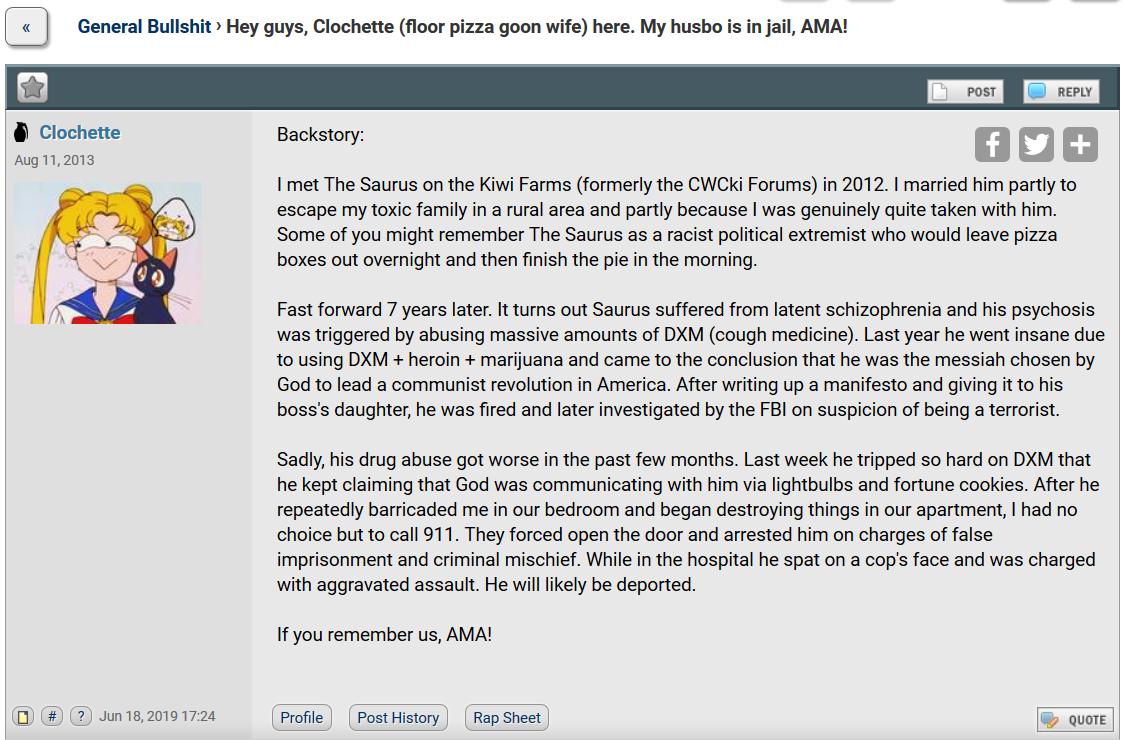The width and height of the screenshot is (1124, 740).
Task: View the Sailor Moon avatar image
Action: click(x=108, y=252)
